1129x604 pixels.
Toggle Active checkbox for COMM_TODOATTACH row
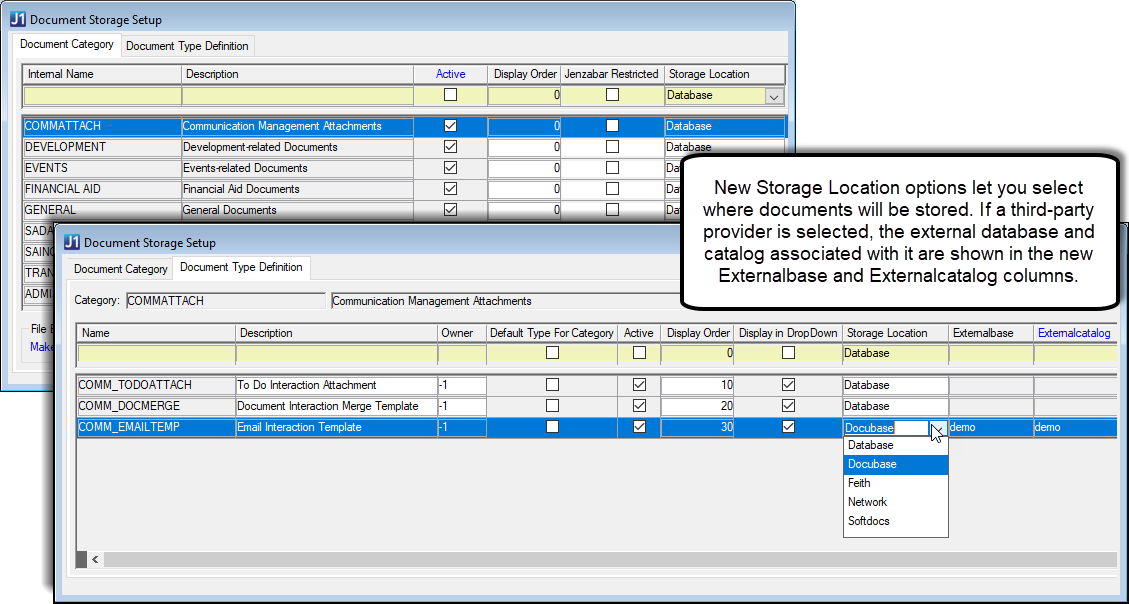pos(639,385)
